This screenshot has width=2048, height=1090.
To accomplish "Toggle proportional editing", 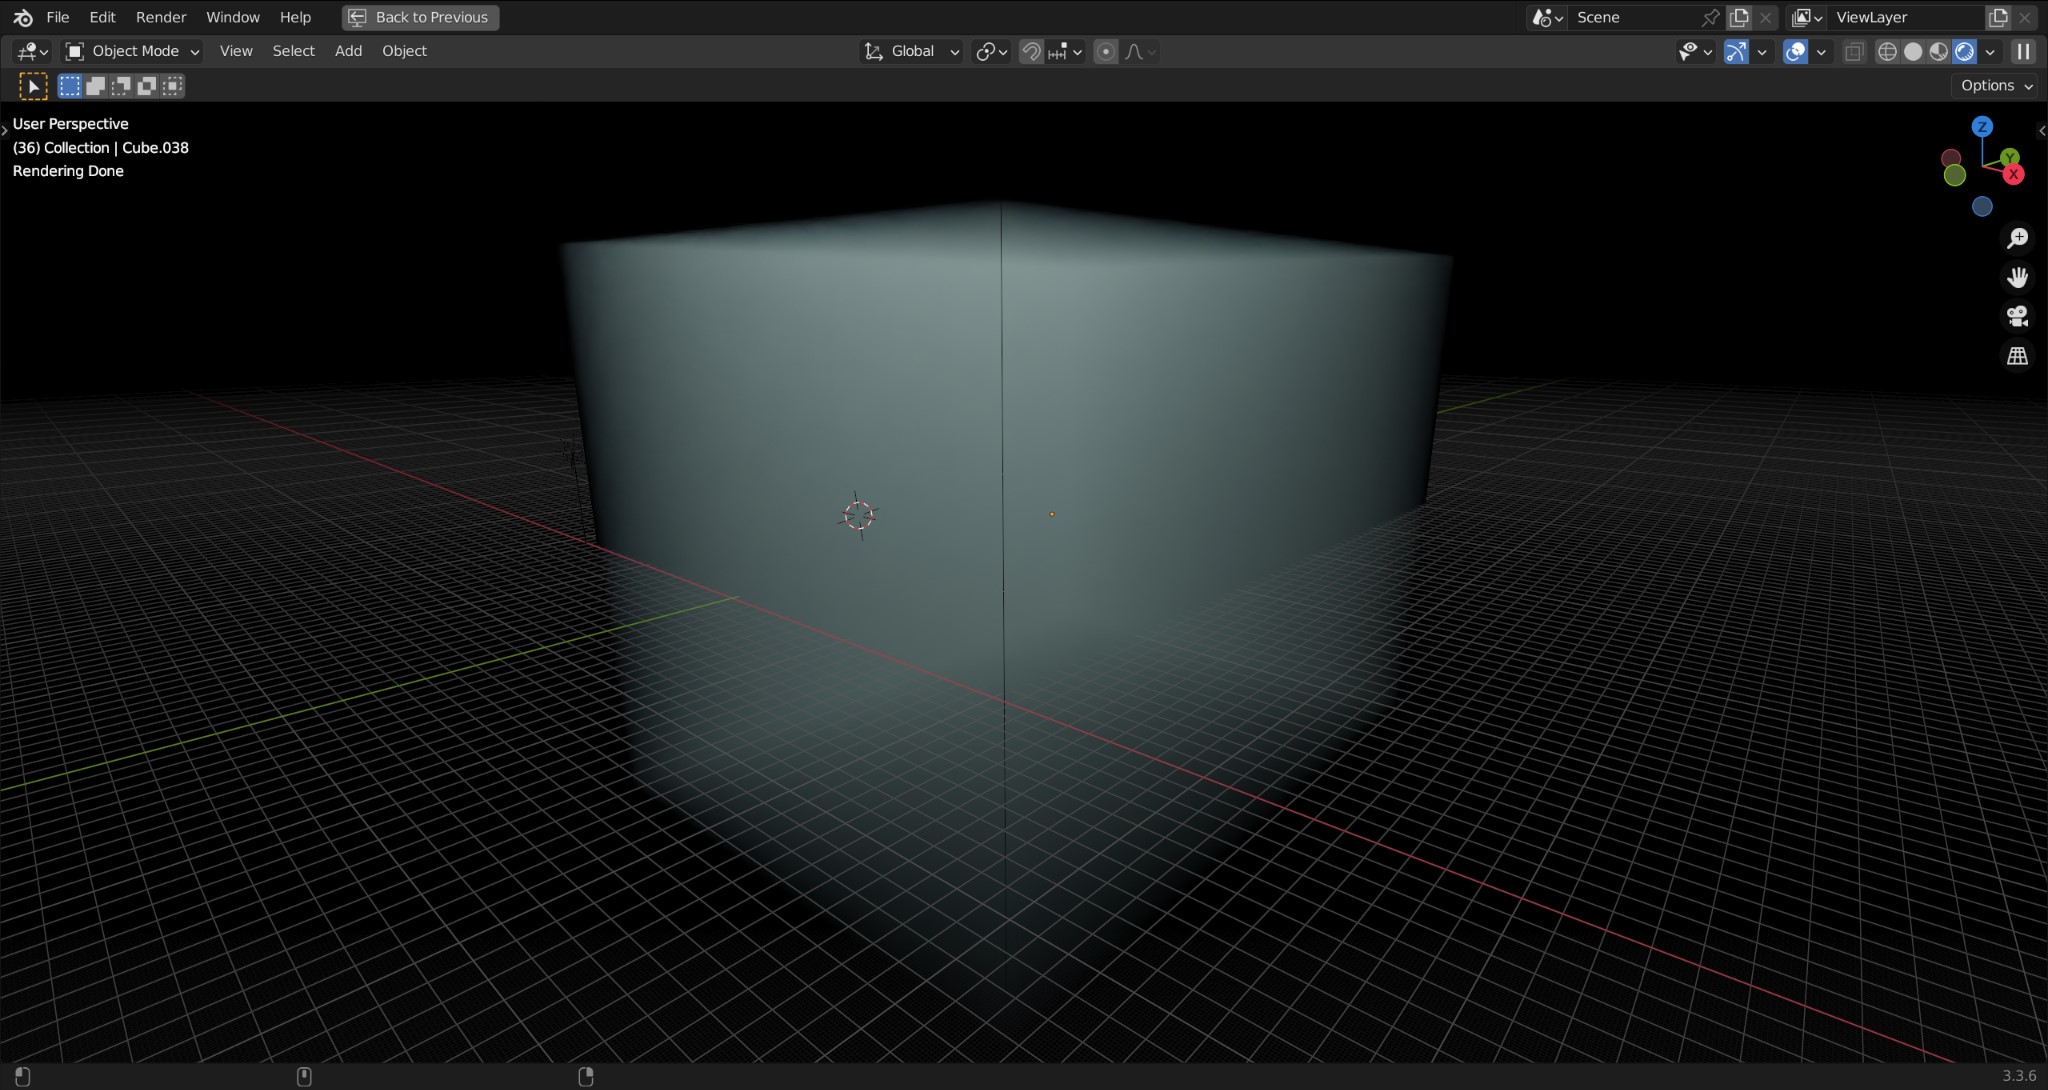I will click(1105, 51).
